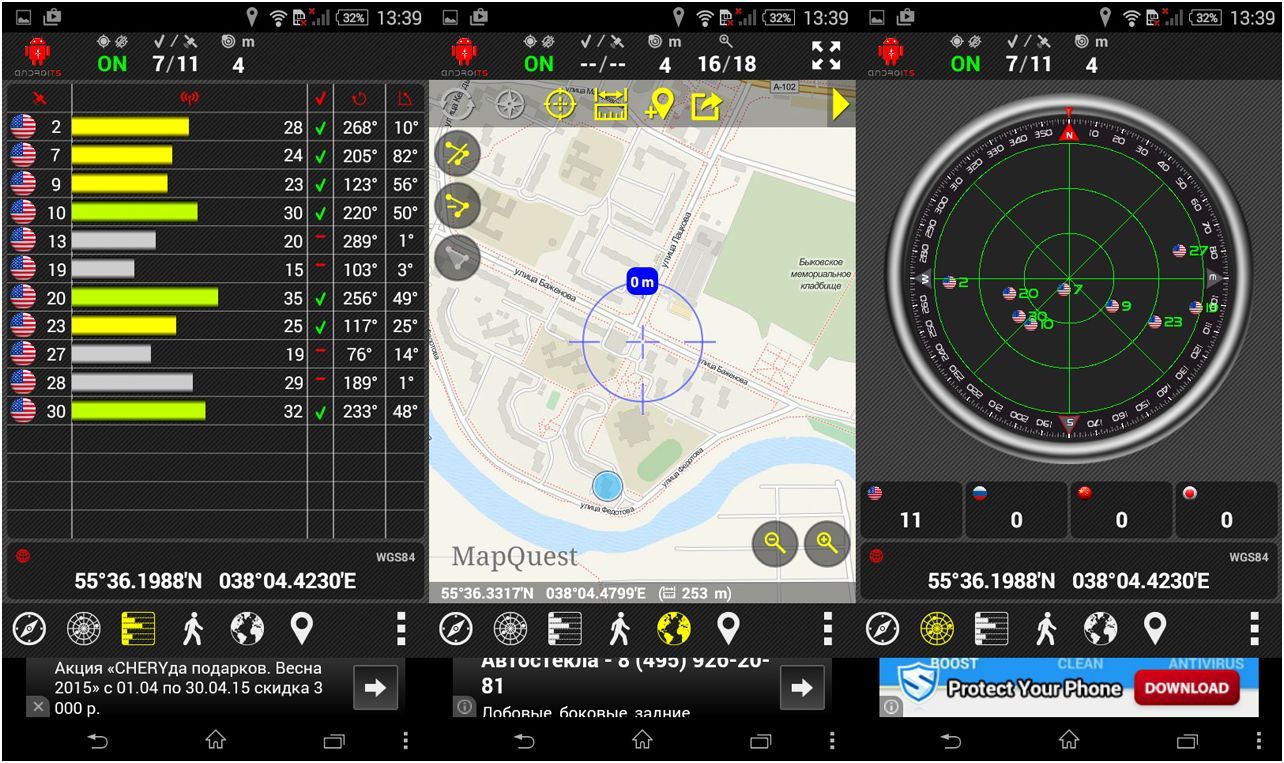Zoom in on the map
This screenshot has width=1284, height=763.
[x=826, y=543]
